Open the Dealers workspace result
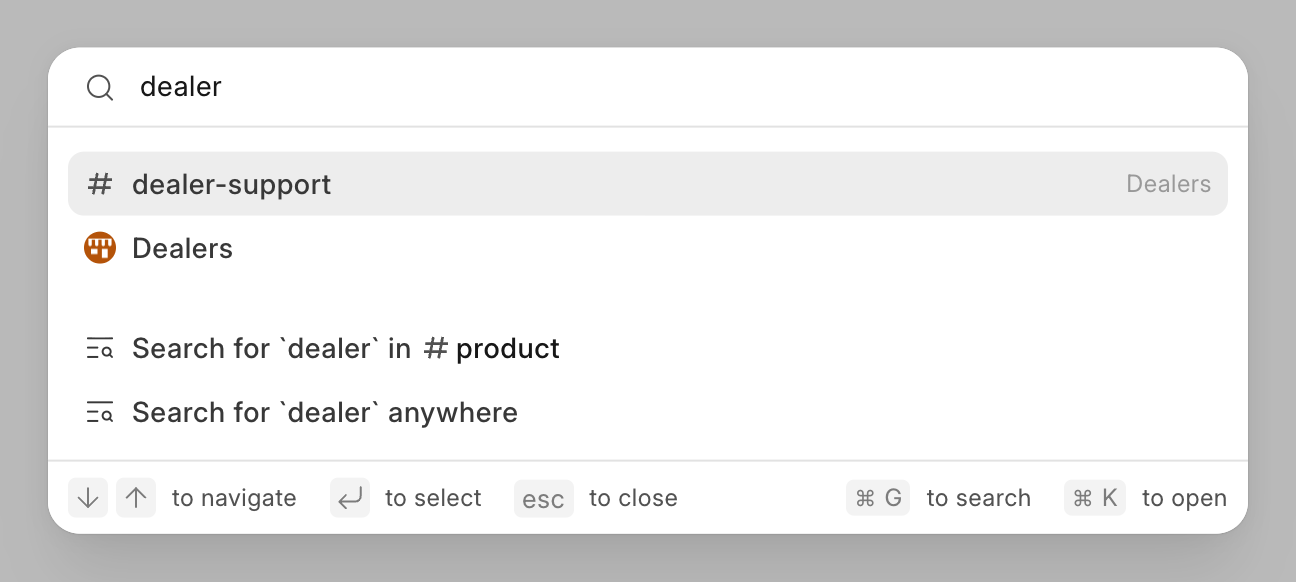Image resolution: width=1296 pixels, height=582 pixels. click(x=648, y=248)
